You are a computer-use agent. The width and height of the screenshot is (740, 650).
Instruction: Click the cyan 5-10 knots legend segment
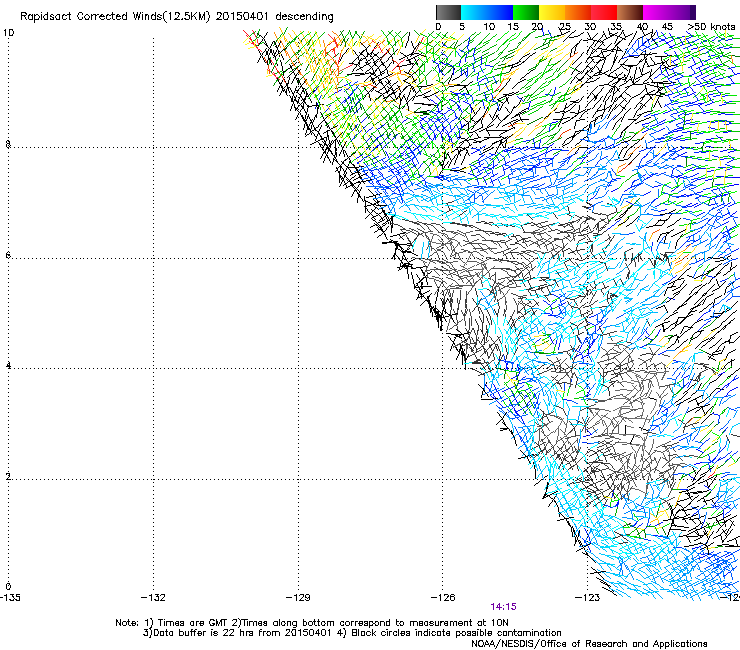(474, 12)
